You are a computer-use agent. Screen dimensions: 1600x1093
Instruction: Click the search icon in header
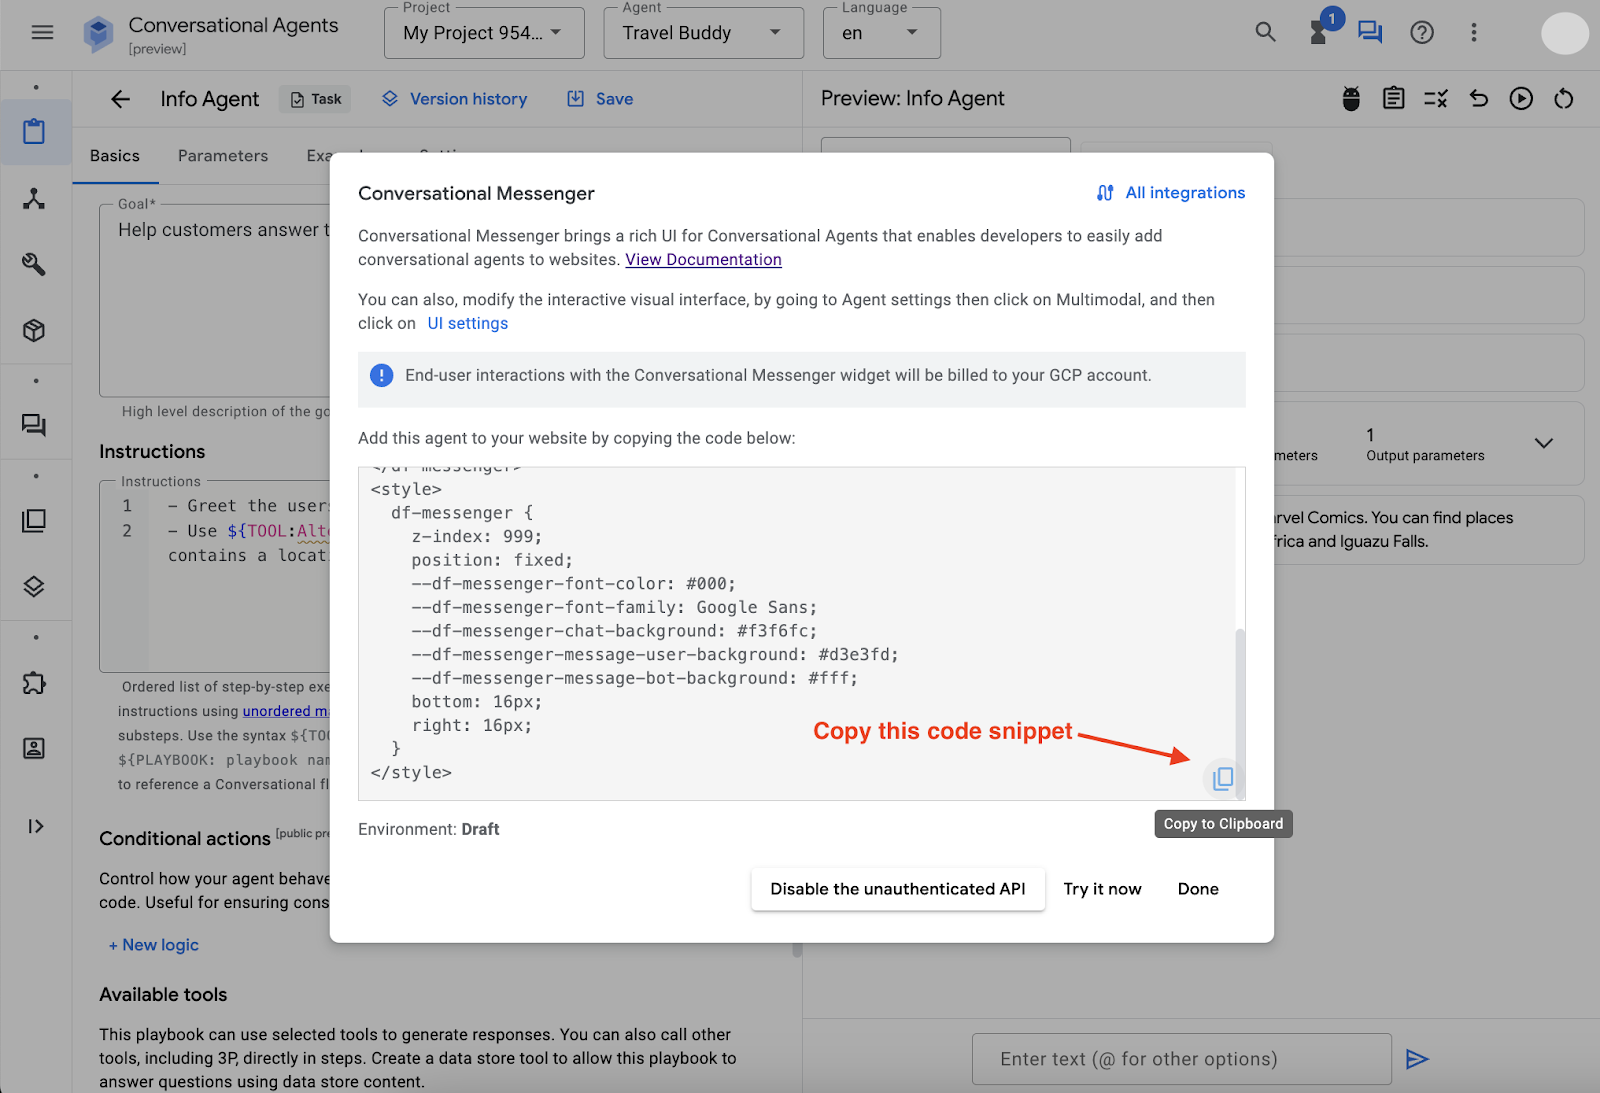click(1265, 33)
